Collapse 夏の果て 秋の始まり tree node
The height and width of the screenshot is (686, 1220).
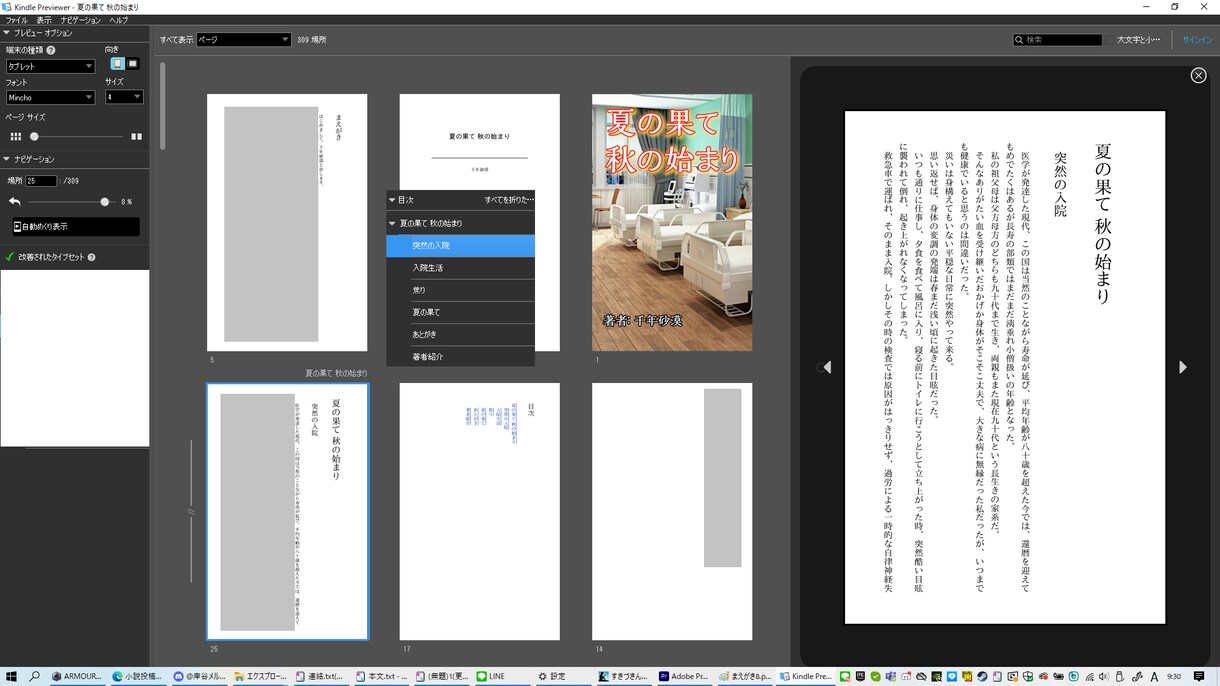coord(393,223)
